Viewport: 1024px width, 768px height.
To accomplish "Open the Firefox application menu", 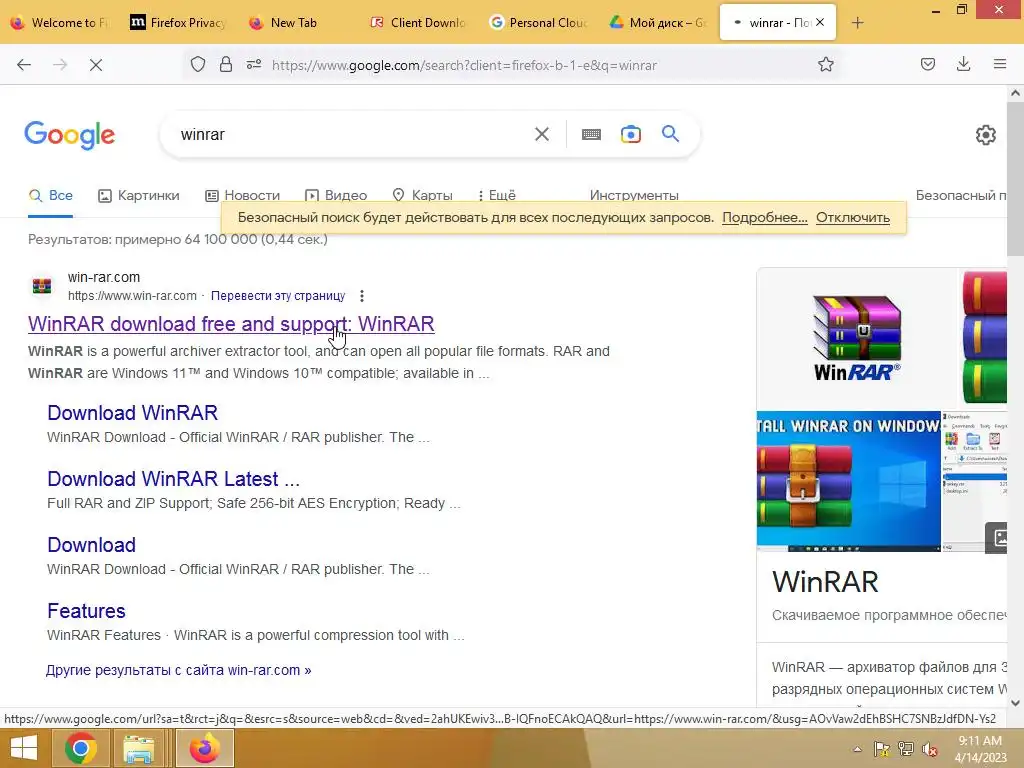I will [1000, 65].
